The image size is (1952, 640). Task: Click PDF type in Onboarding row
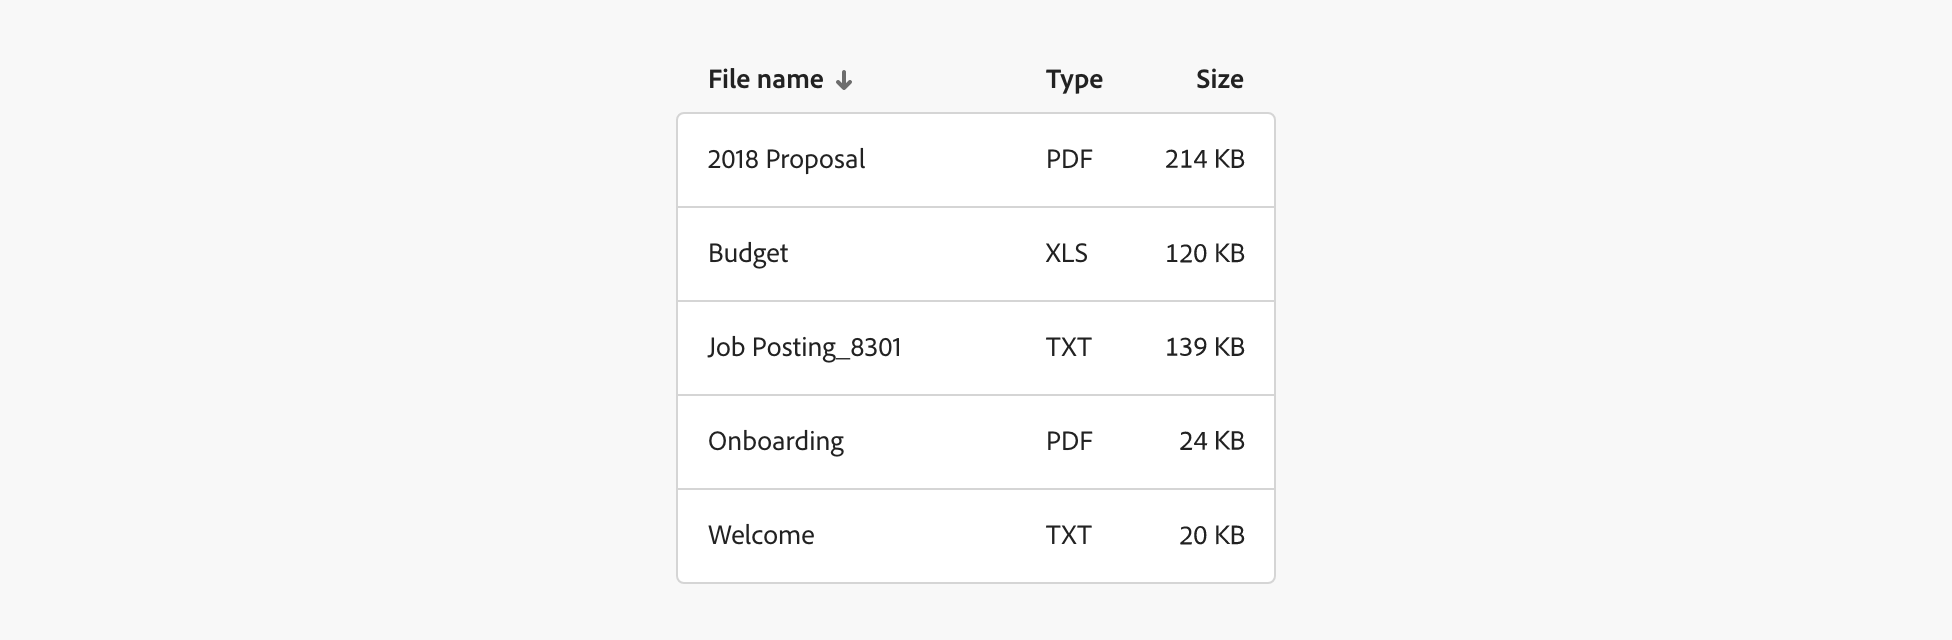pos(1069,442)
